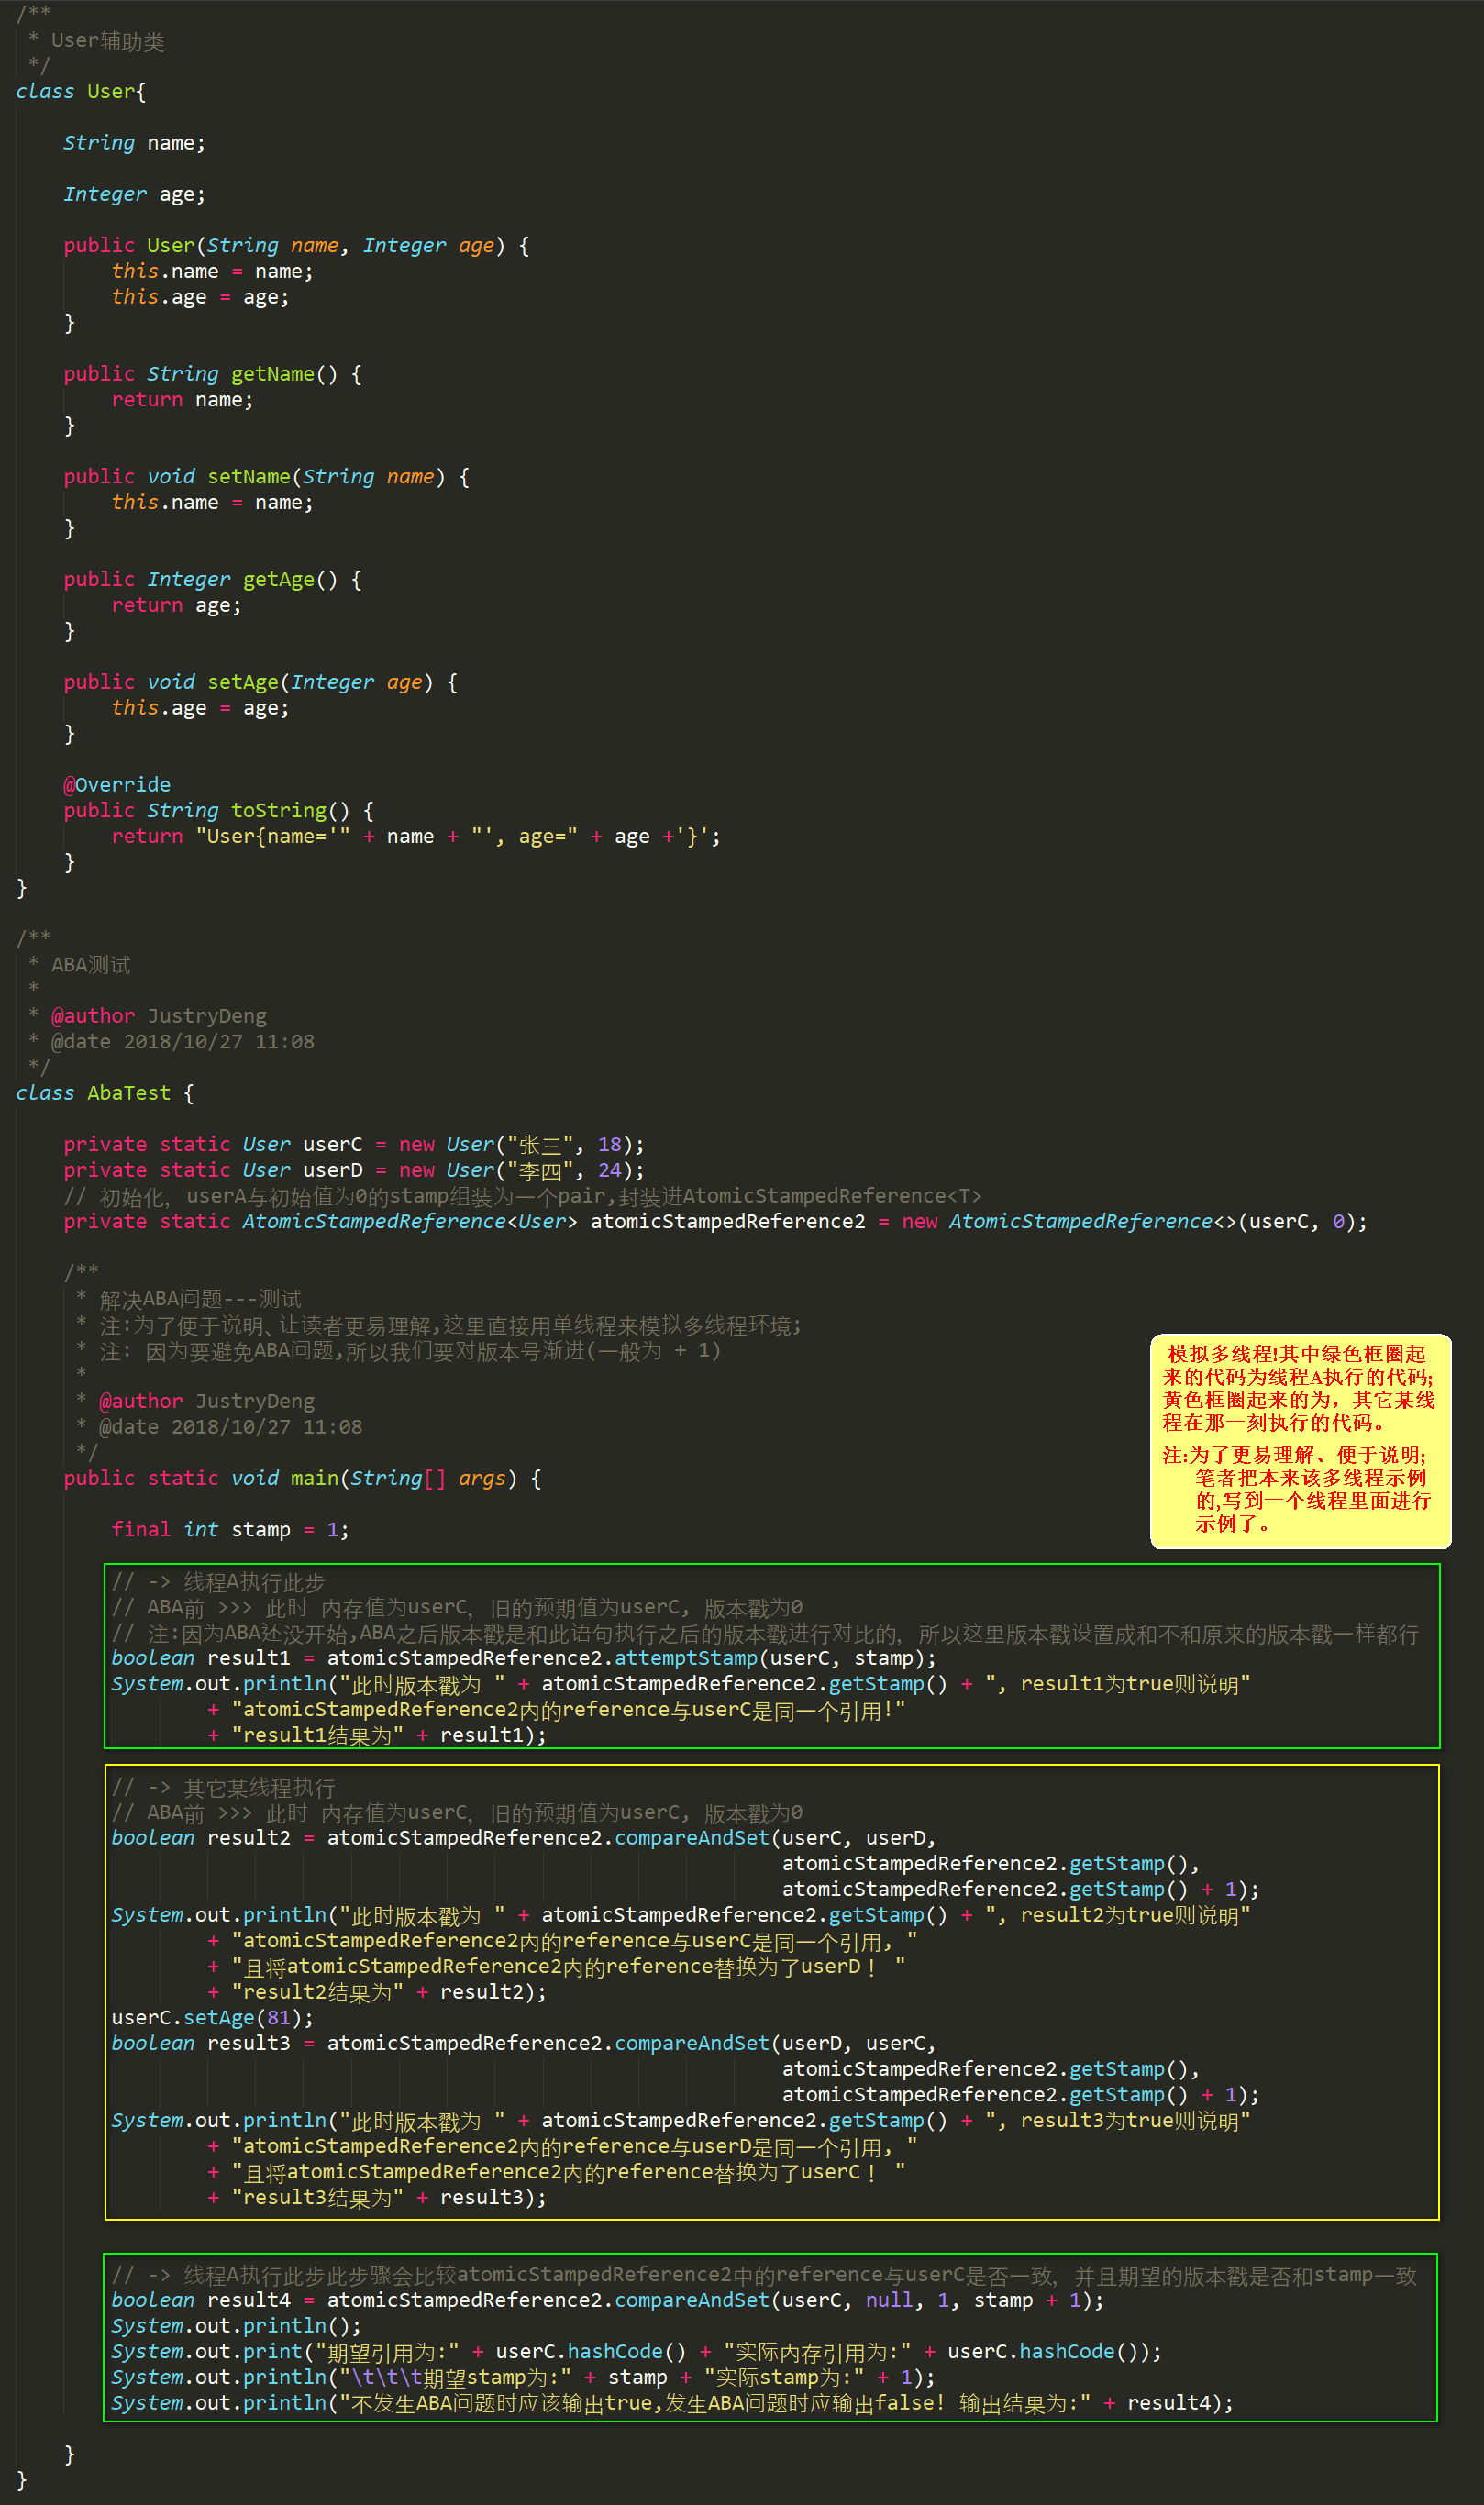Click the return "User{name='" string line

click(415, 837)
